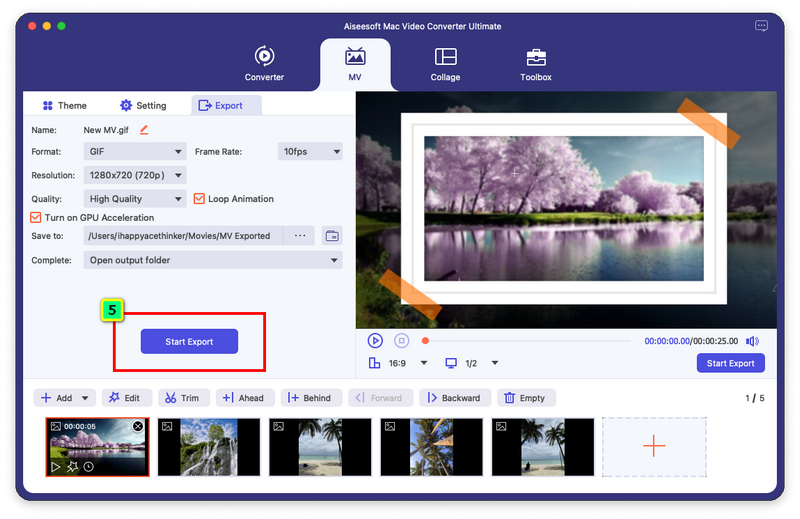Viewport: 800px width, 519px height.
Task: Expand the Resolution 1280x720 dropdown
Action: pyautogui.click(x=137, y=175)
